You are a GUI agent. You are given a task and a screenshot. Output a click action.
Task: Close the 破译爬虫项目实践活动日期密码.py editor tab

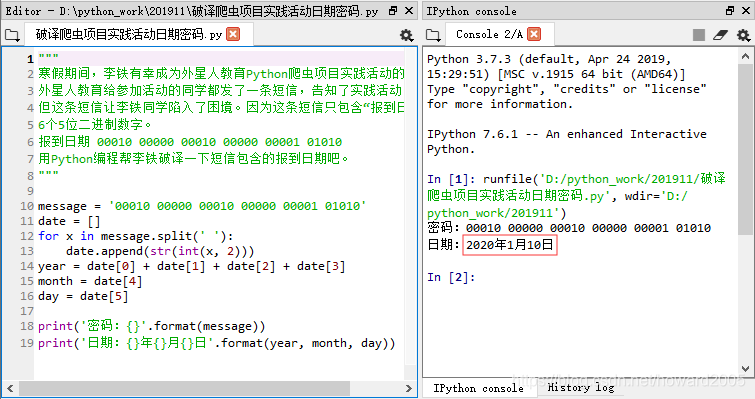(x=233, y=34)
